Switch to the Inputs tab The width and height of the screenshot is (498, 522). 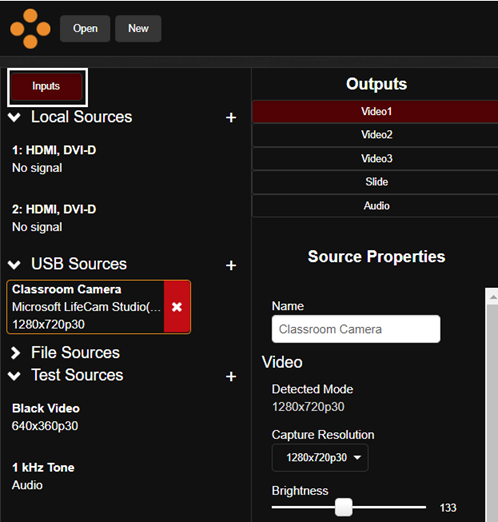(46, 86)
